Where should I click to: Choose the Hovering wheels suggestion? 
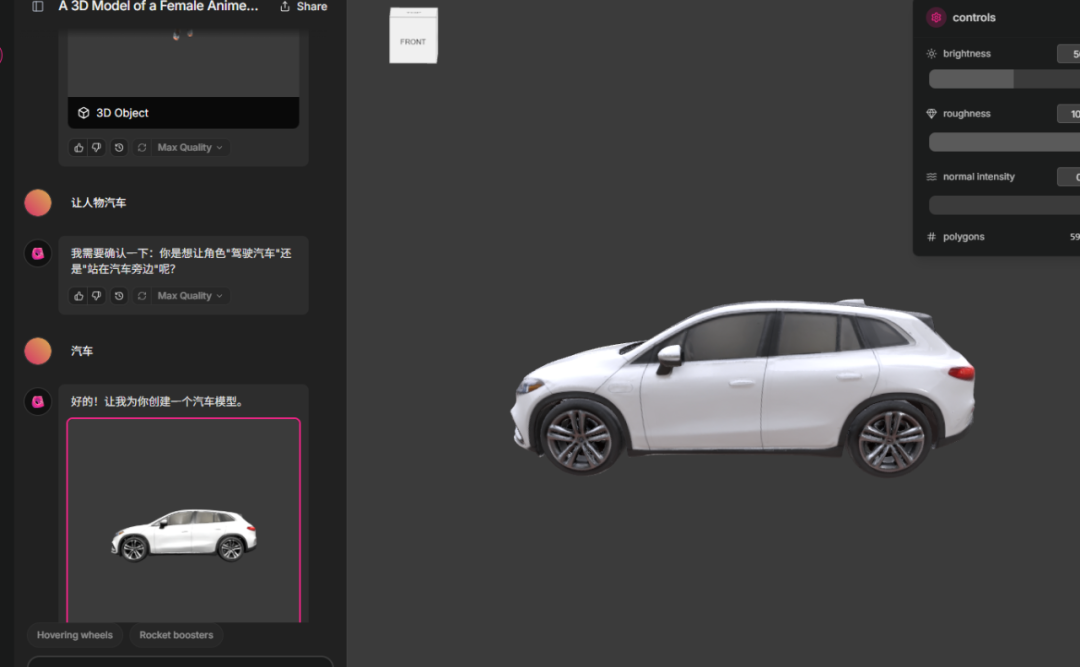(75, 635)
